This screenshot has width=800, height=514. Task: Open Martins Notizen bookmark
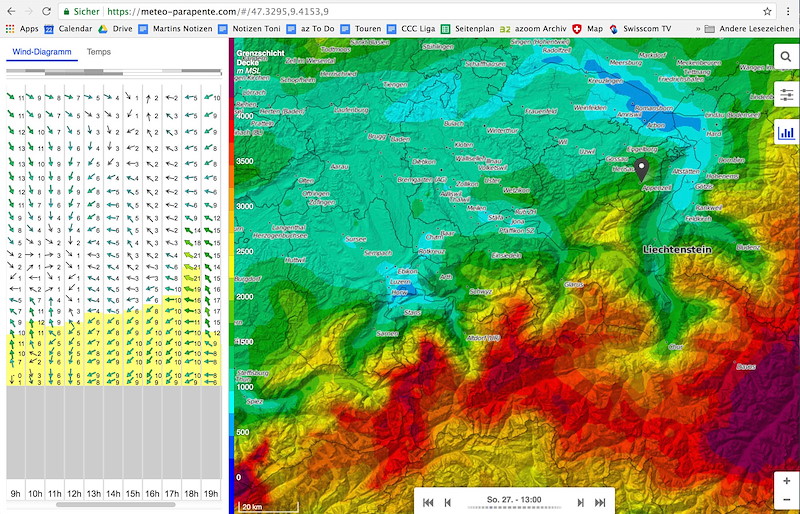pos(176,29)
